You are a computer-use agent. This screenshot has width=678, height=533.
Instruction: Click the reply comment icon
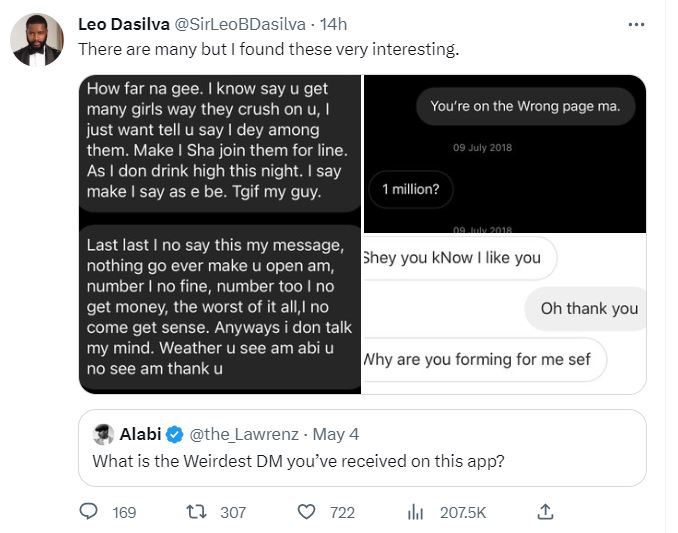click(90, 512)
